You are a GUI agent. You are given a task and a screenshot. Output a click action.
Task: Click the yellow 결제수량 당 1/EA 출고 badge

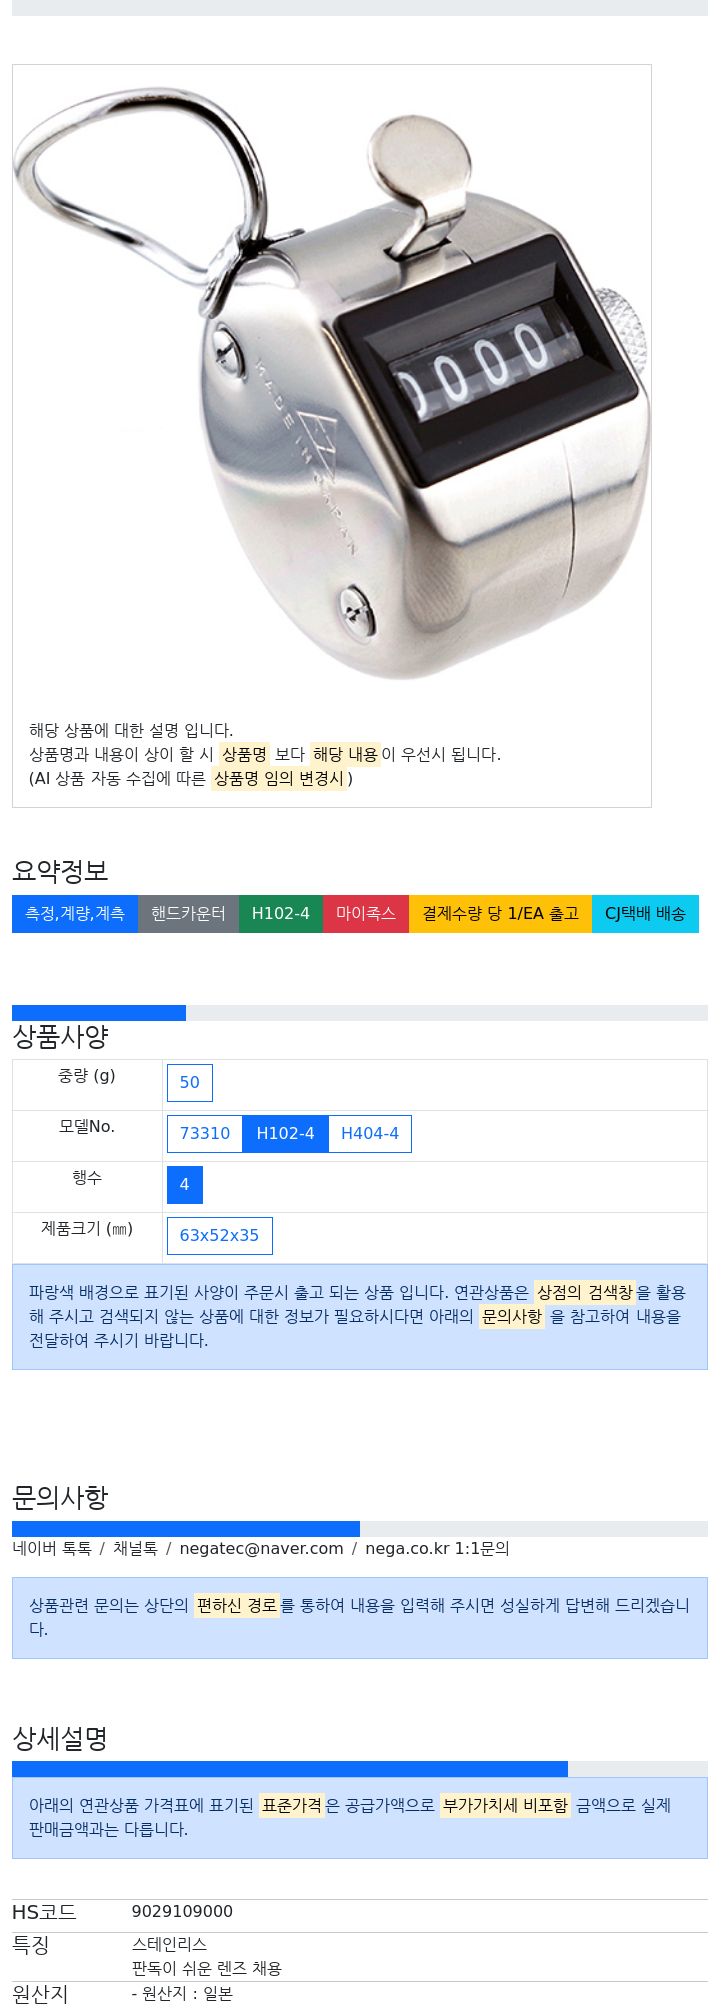coord(500,914)
